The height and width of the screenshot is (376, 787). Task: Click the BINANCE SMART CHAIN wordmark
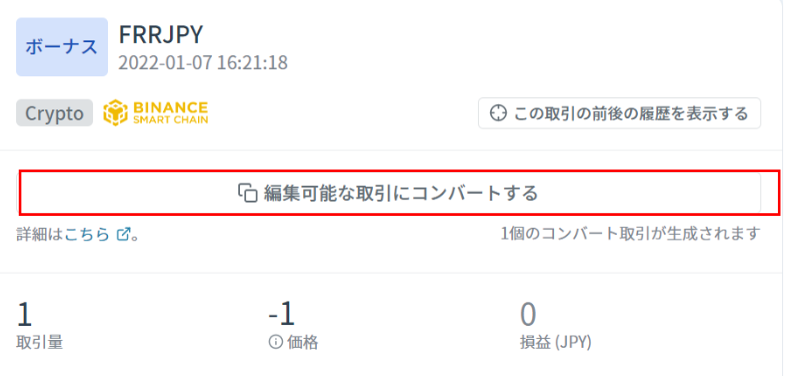pyautogui.click(x=170, y=112)
